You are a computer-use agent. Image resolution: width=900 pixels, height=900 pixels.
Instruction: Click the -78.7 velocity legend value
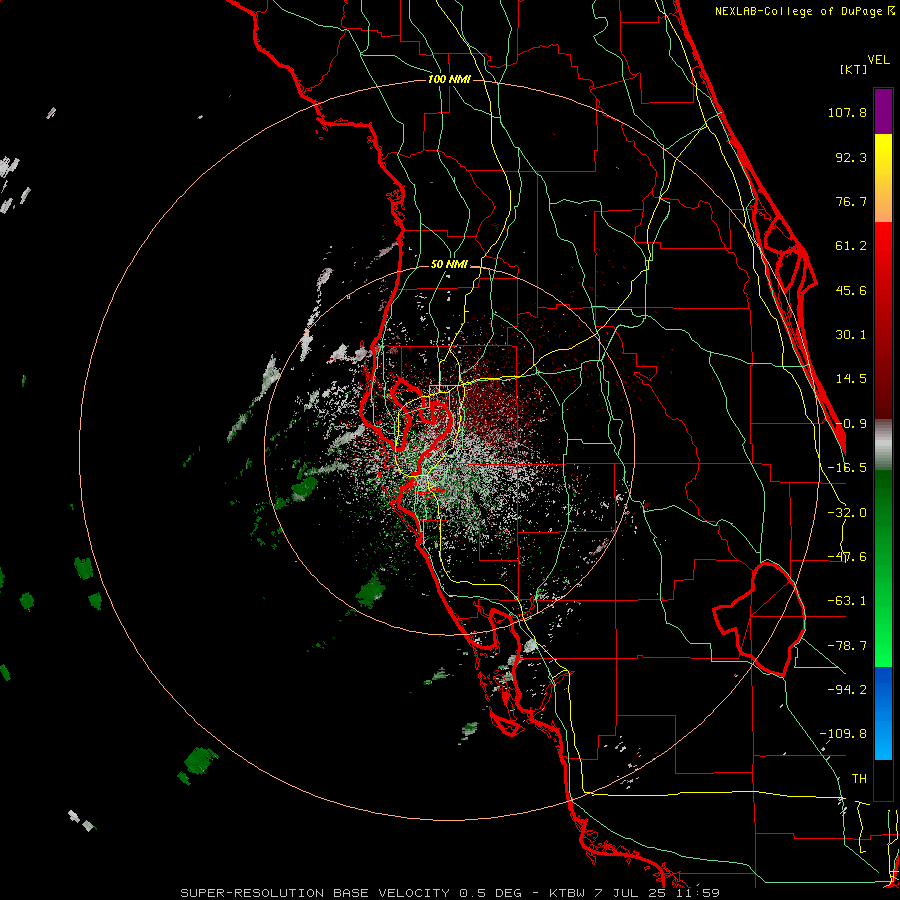847,646
